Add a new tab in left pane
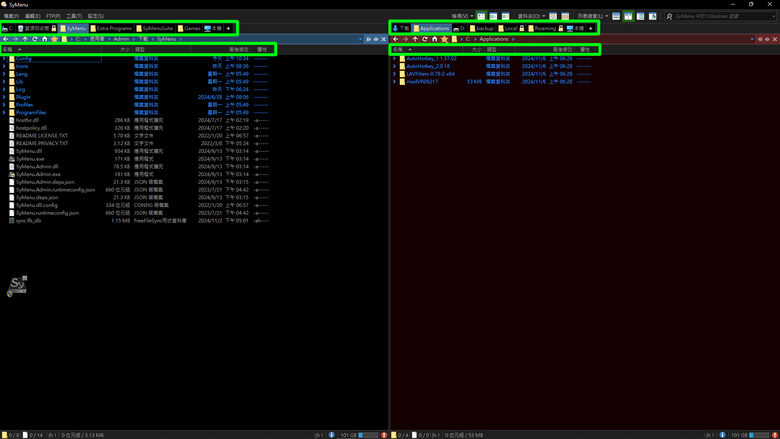Screen dimensions: 780x439 pos(228,28)
